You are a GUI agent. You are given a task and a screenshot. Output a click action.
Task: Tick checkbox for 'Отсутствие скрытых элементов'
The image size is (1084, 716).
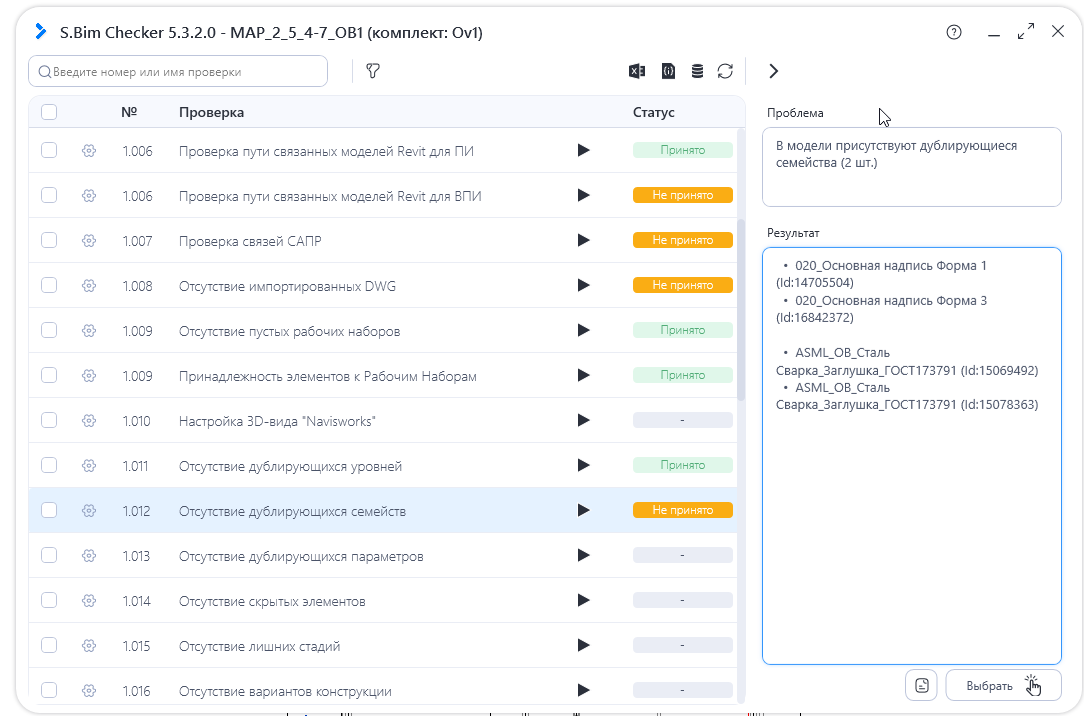49,600
